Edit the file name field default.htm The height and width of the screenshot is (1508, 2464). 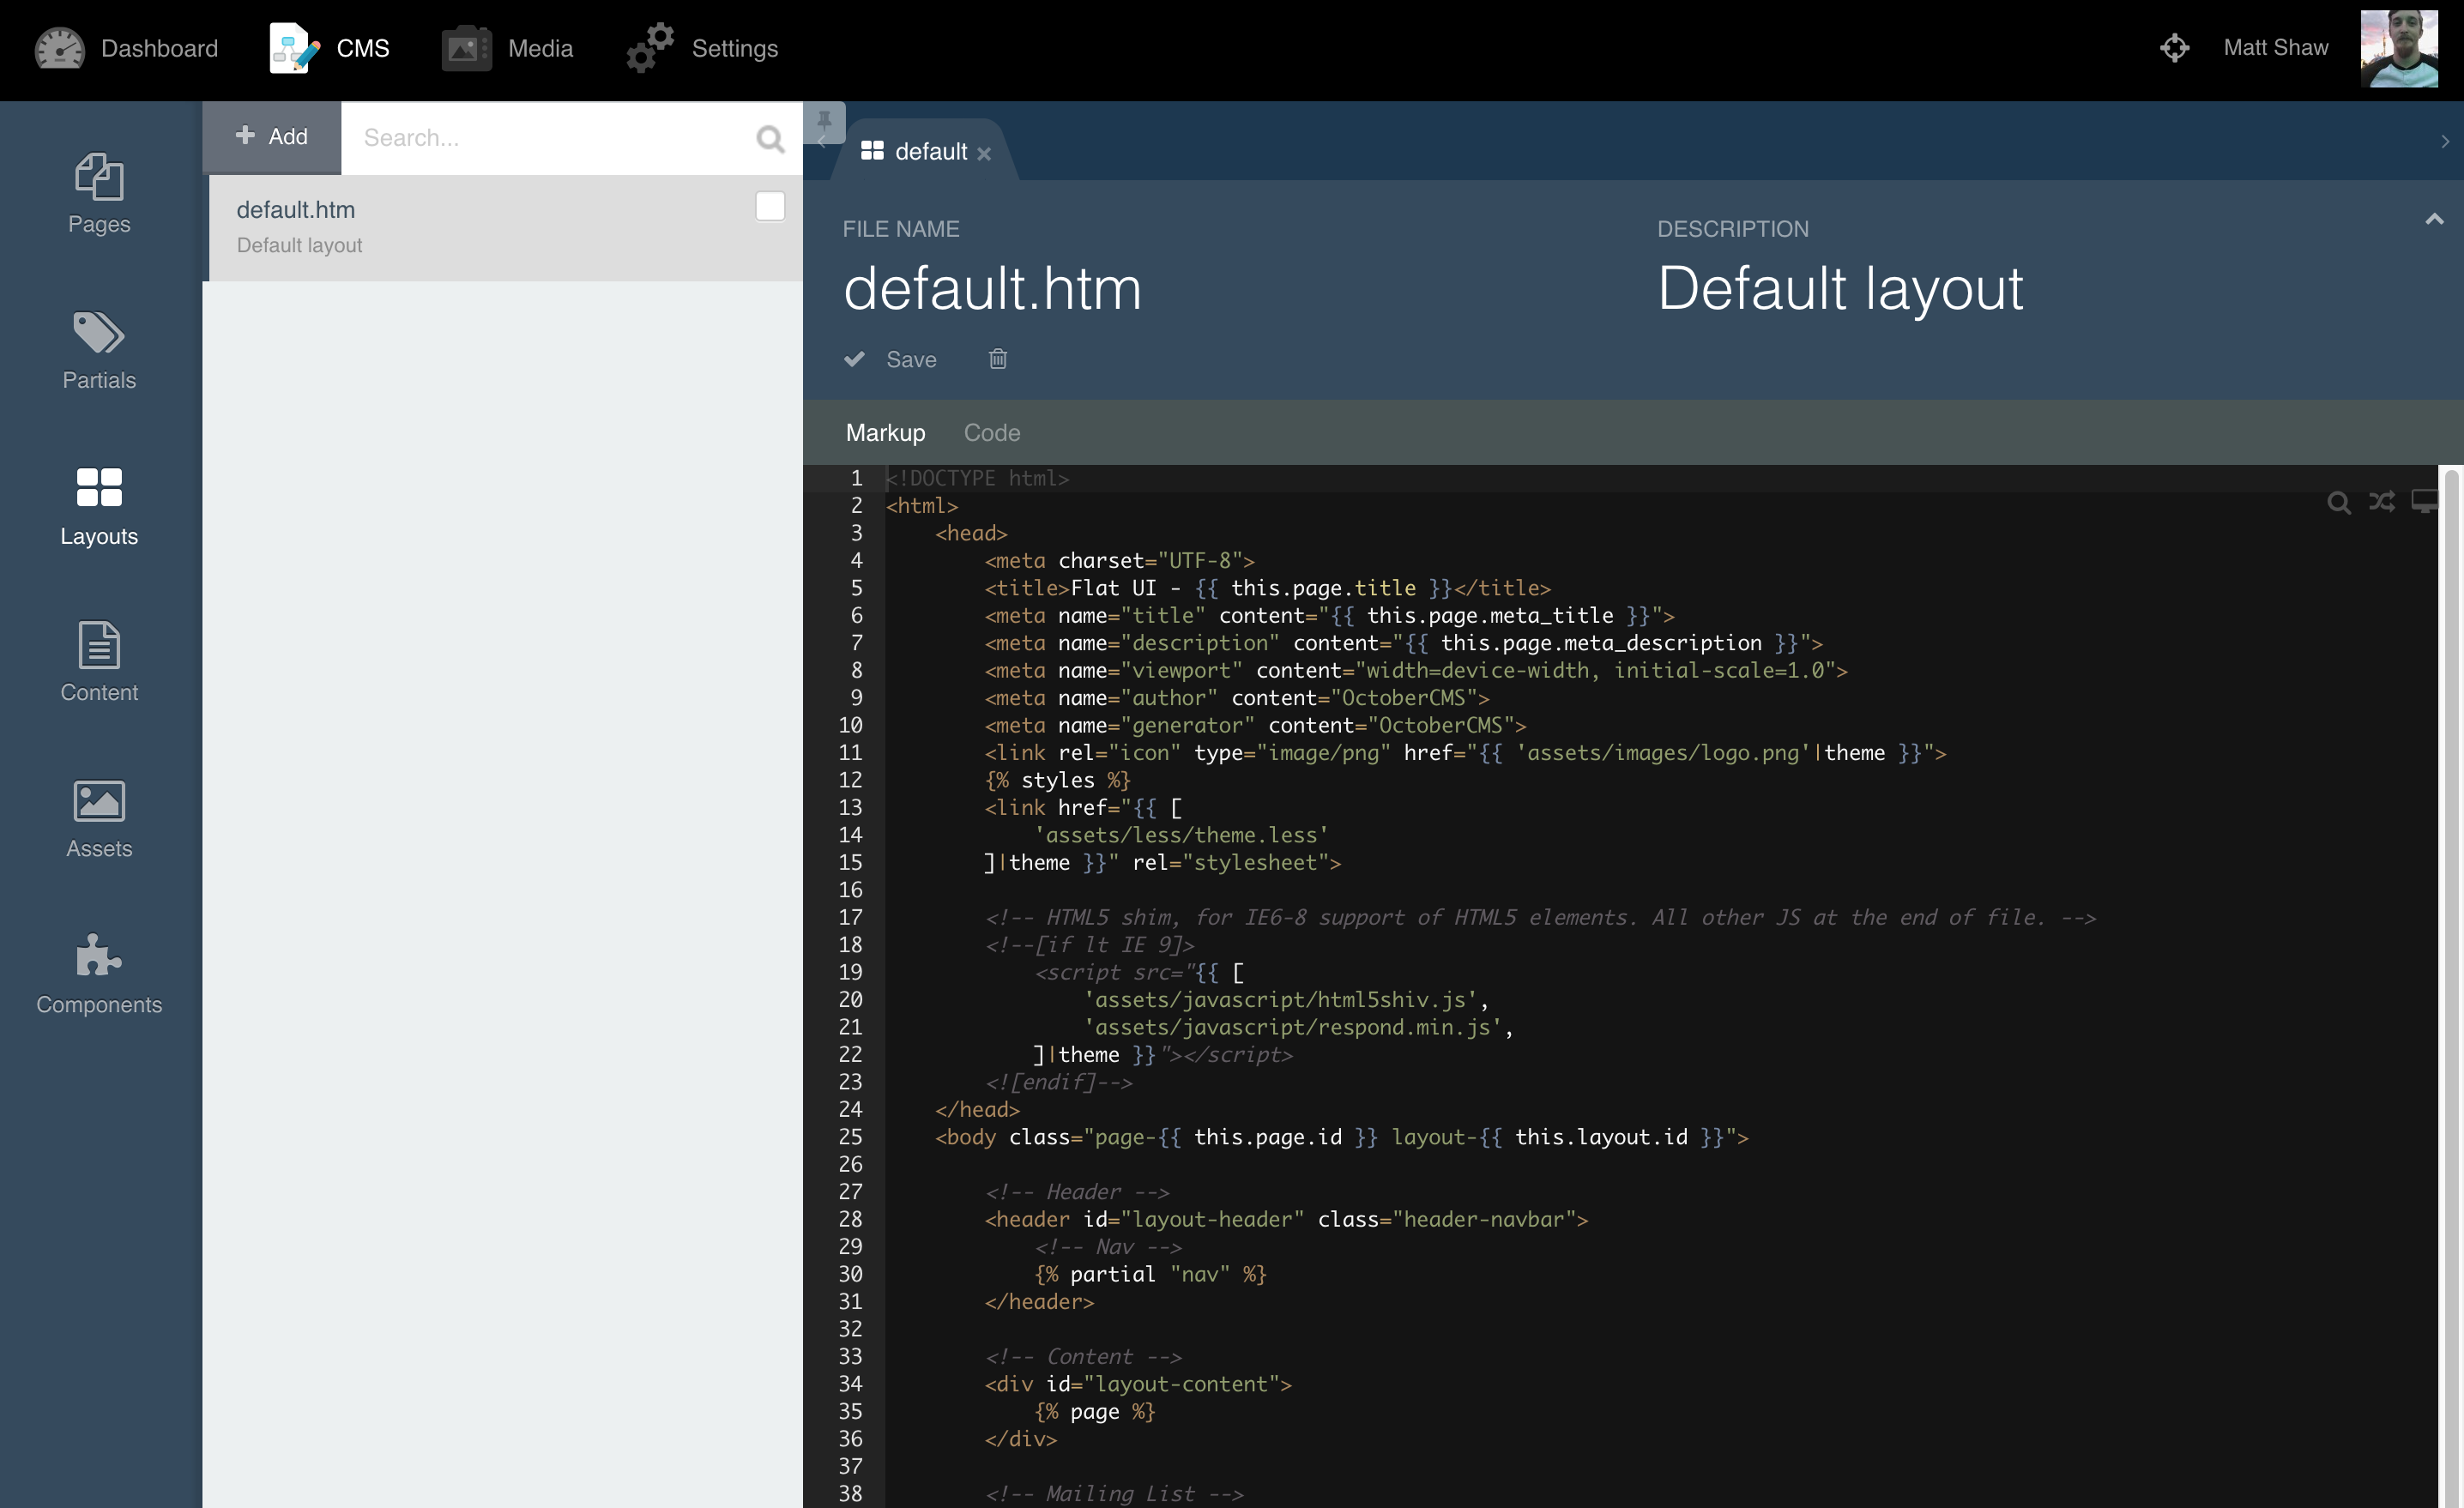(x=992, y=289)
